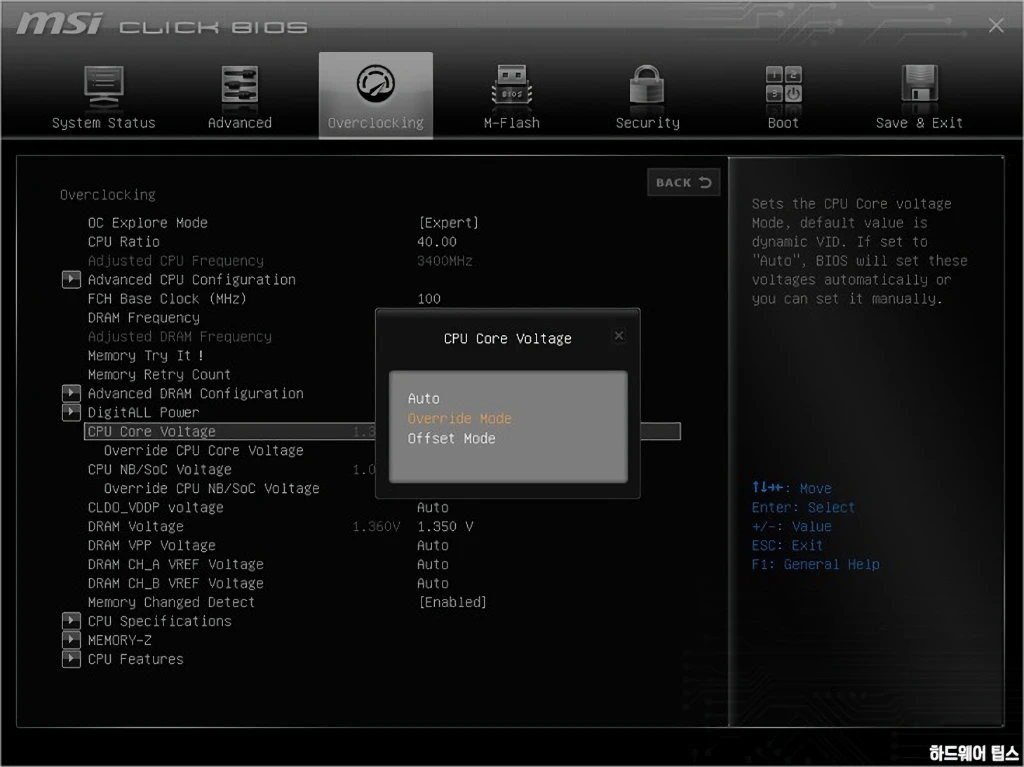Screen dimensions: 1024x767
Task: Select the DRAM VPP Voltage label
Action: [x=152, y=545]
